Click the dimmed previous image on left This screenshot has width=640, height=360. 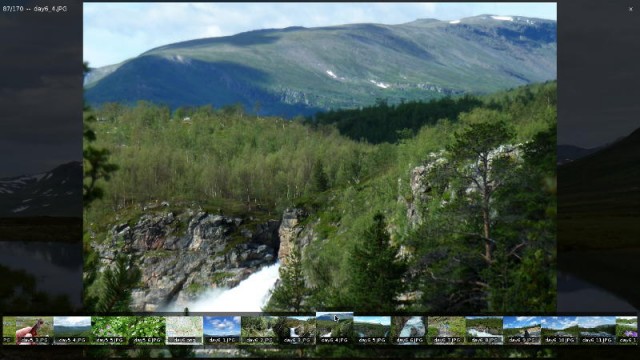coord(41,163)
